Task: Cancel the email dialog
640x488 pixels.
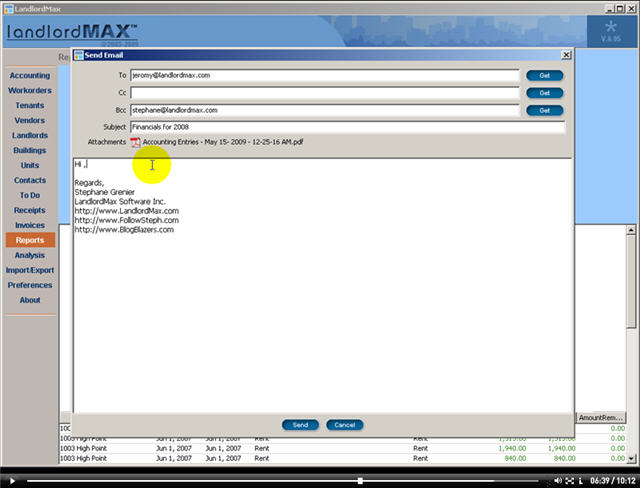Action: coord(344,425)
